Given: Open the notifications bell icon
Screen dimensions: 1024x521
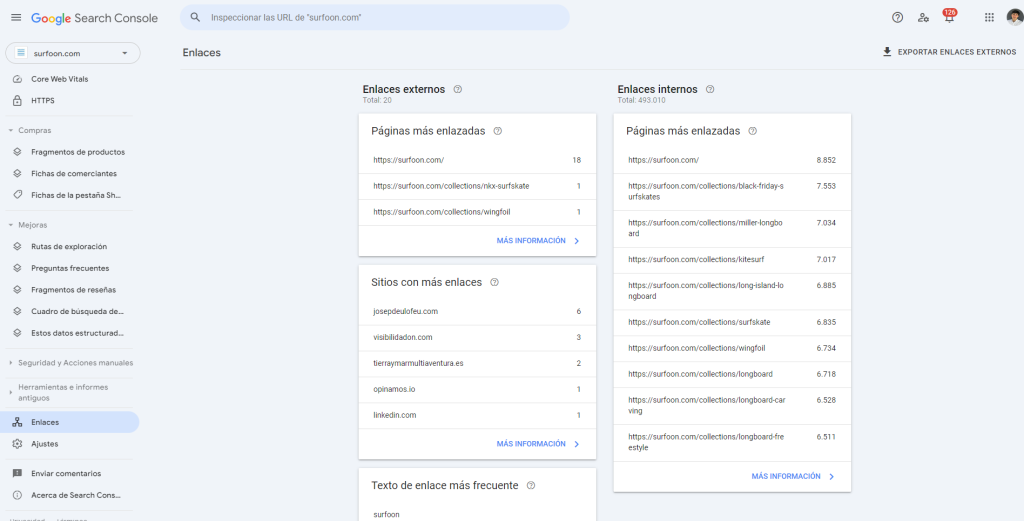Looking at the screenshot, I should (x=948, y=18).
